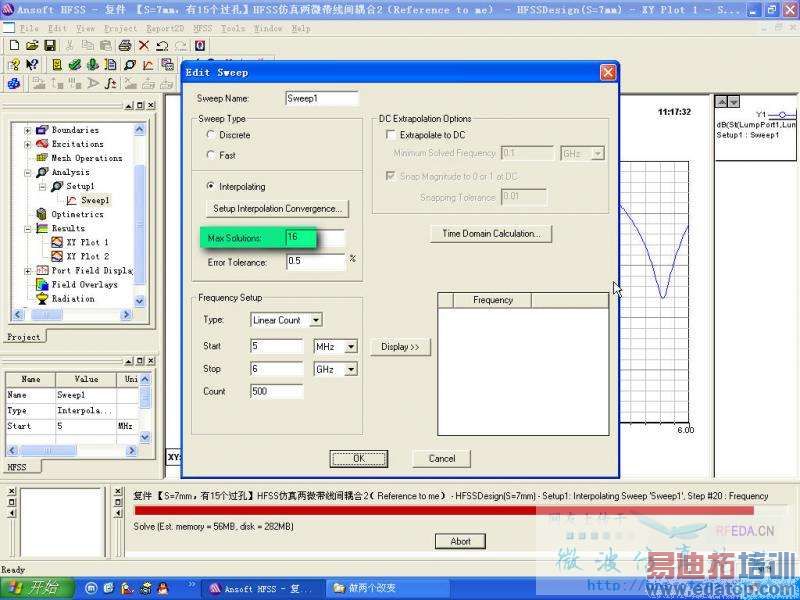Click the Add Frequency Sweep chart icon
800x600 pixels.
tap(148, 65)
